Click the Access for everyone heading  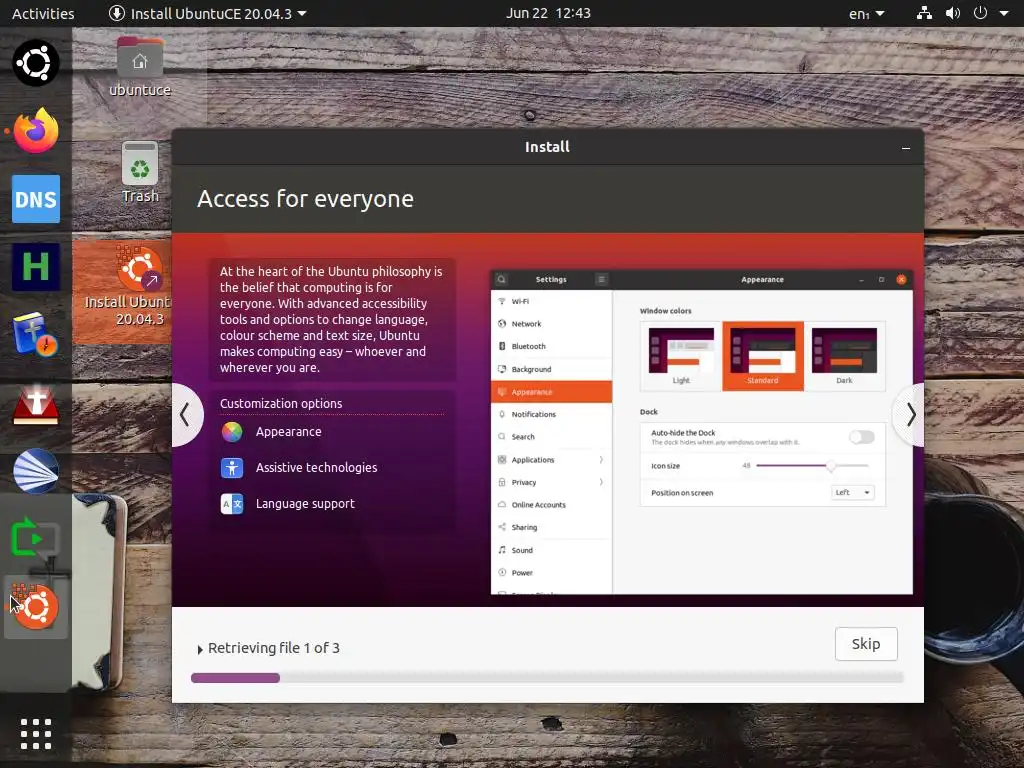point(305,199)
